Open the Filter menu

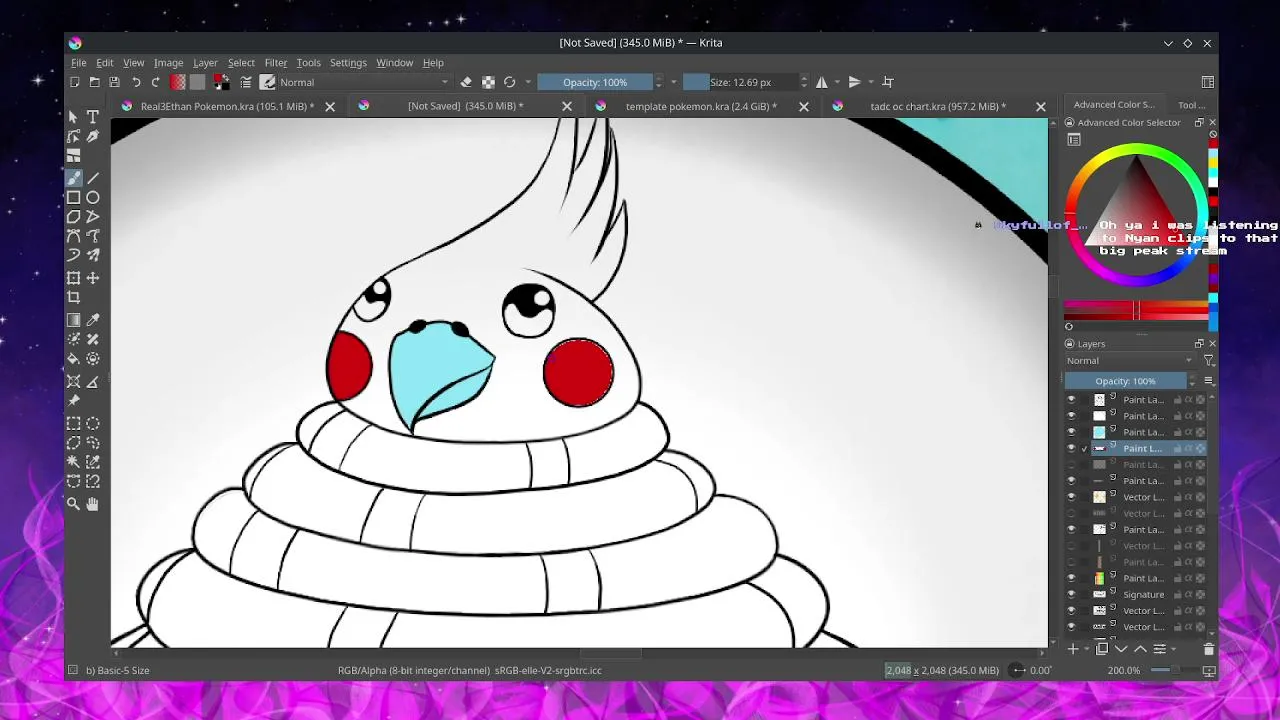tap(276, 63)
